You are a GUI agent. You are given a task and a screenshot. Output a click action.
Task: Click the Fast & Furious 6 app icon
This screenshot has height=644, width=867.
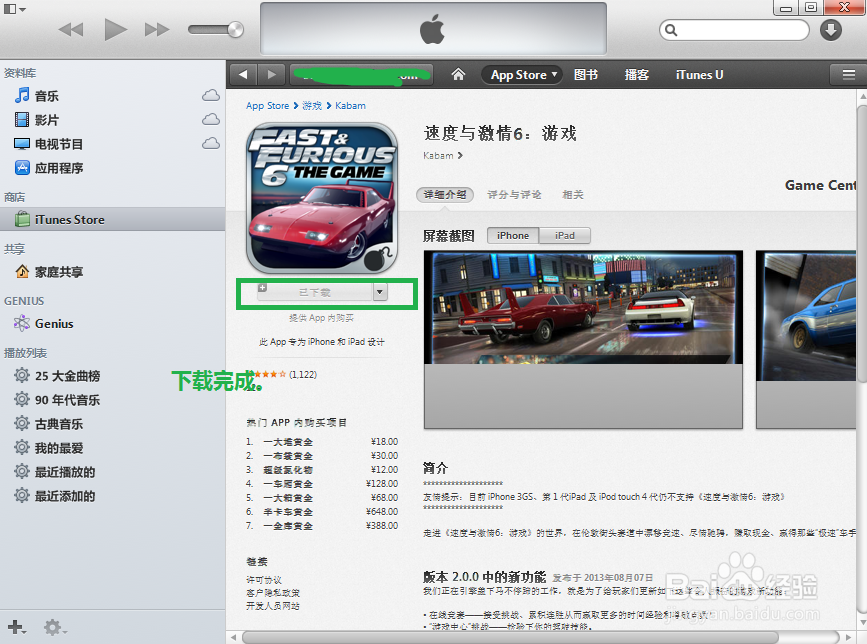[322, 198]
